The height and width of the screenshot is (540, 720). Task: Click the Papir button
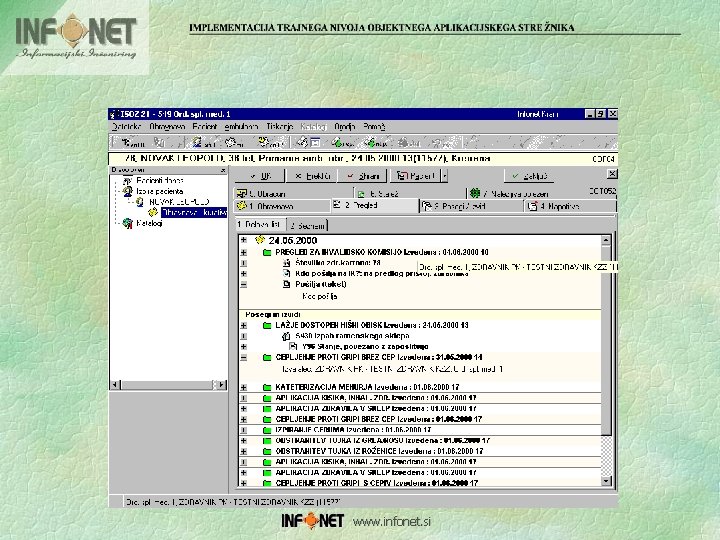coord(416,176)
